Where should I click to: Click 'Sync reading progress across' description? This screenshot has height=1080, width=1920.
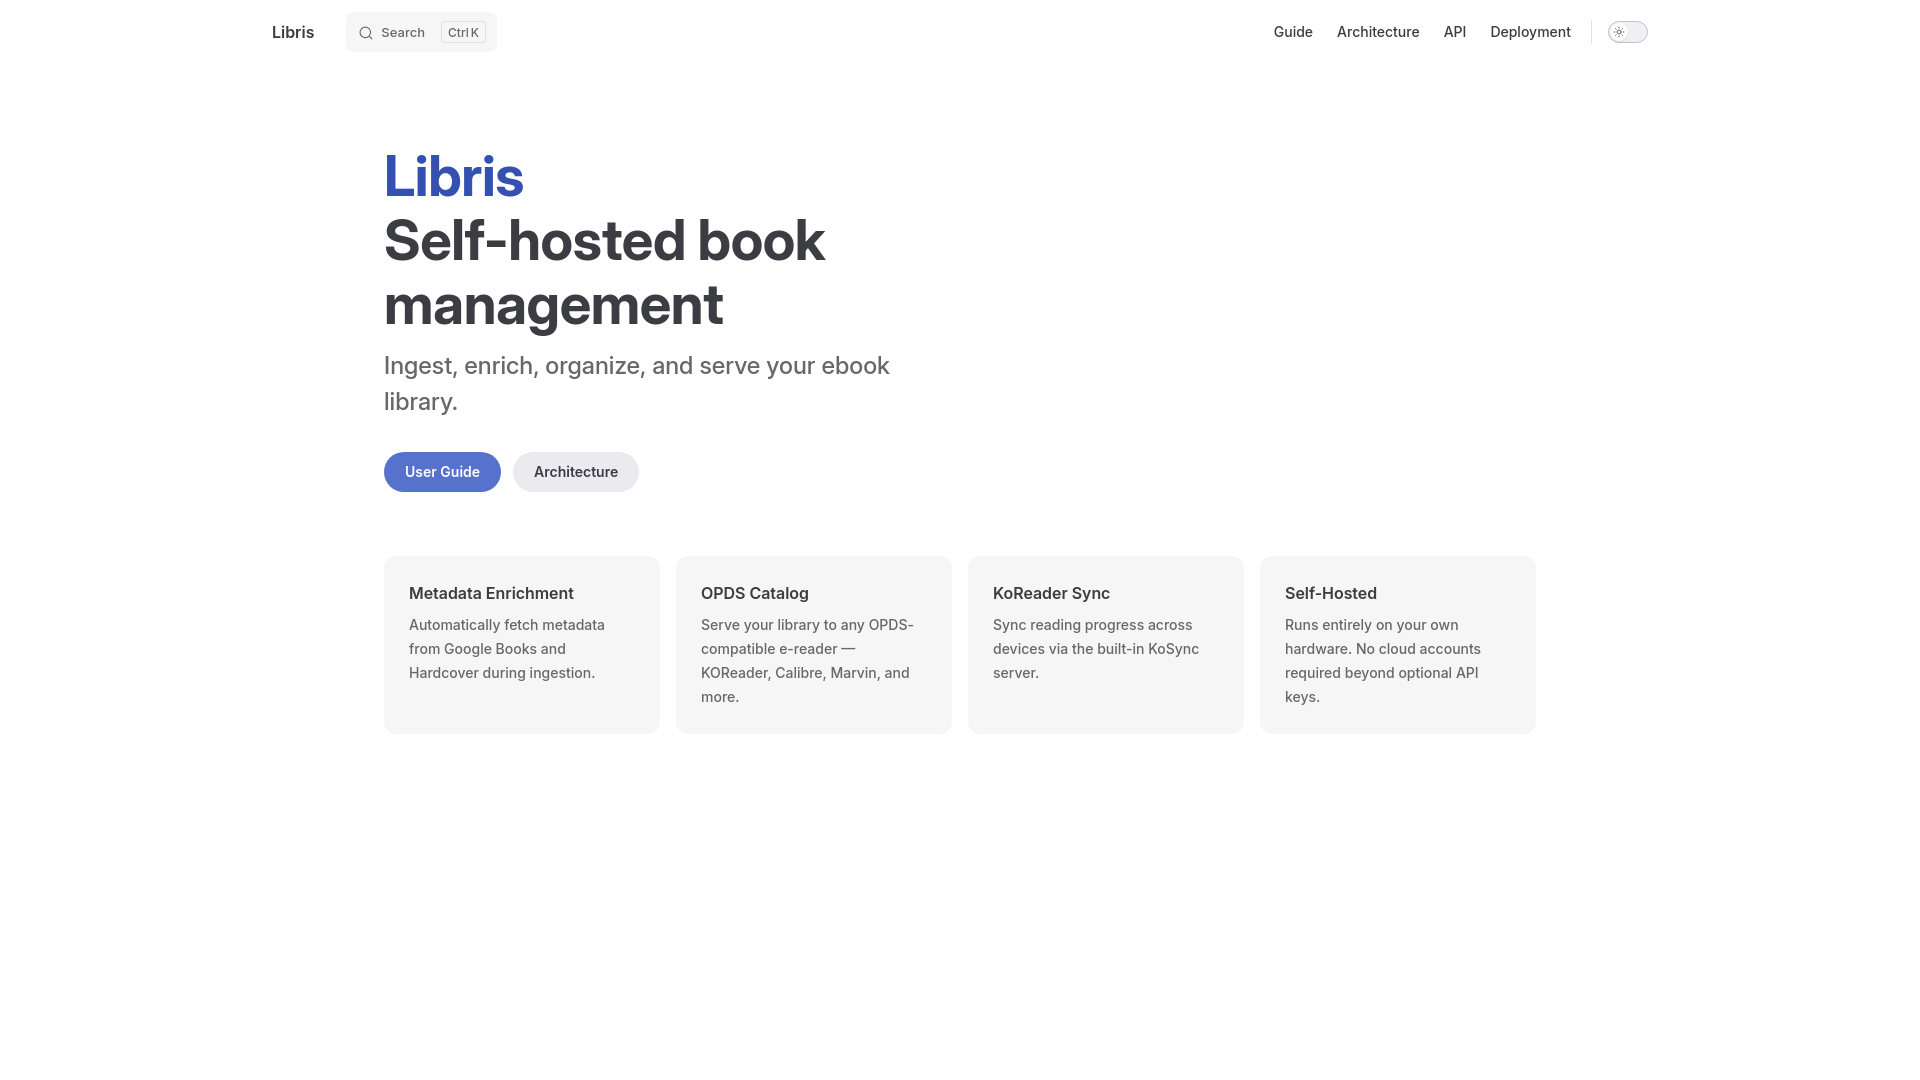pos(1096,649)
